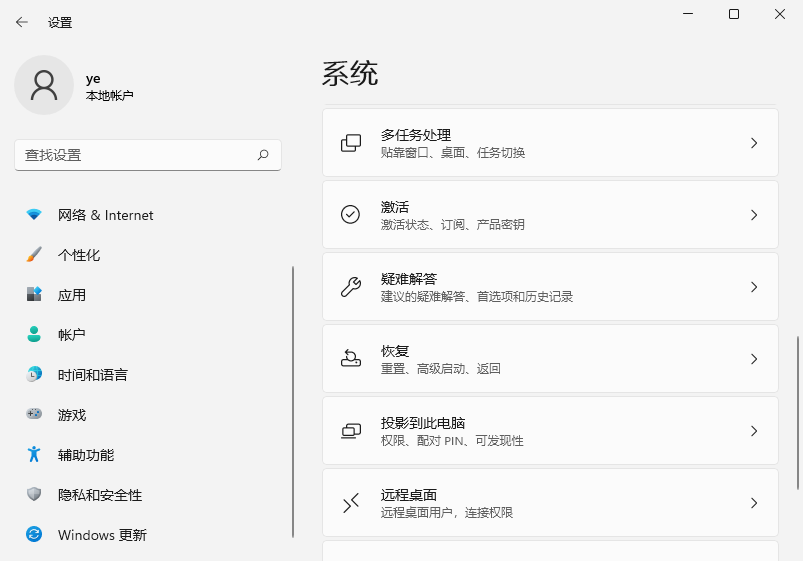The image size is (803, 561).
Task: Click the Project to this PC (投影到此电脑) icon
Action: [351, 431]
